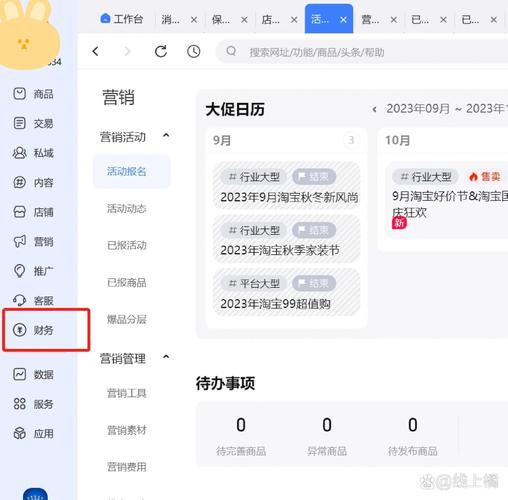
Task: Open the 财务 yuan icon
Action: pos(19,330)
